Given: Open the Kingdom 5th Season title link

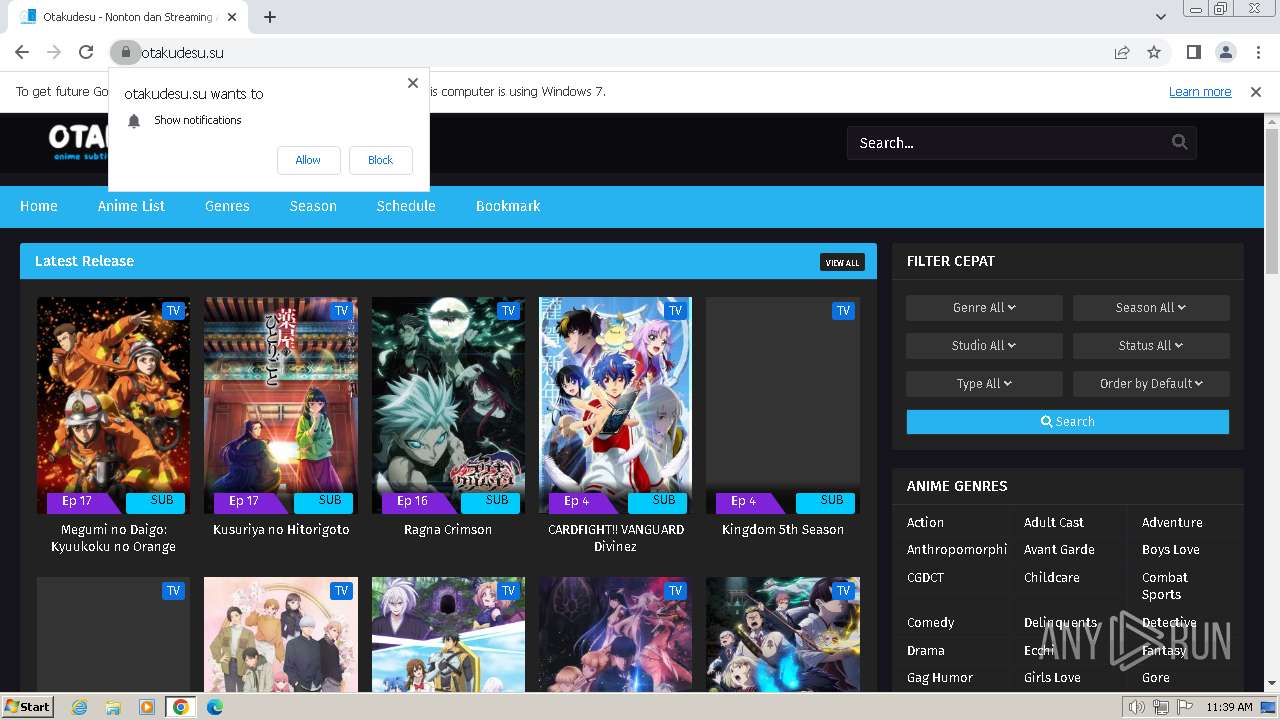Looking at the screenshot, I should (783, 530).
